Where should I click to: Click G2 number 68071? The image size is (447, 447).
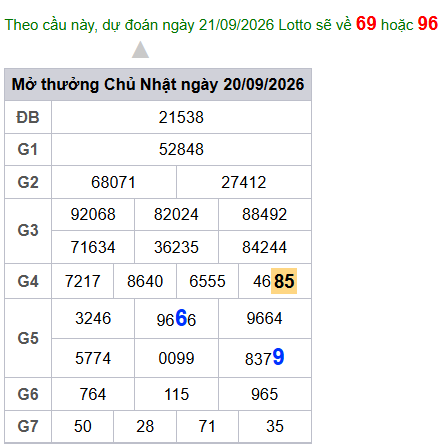click(x=113, y=182)
